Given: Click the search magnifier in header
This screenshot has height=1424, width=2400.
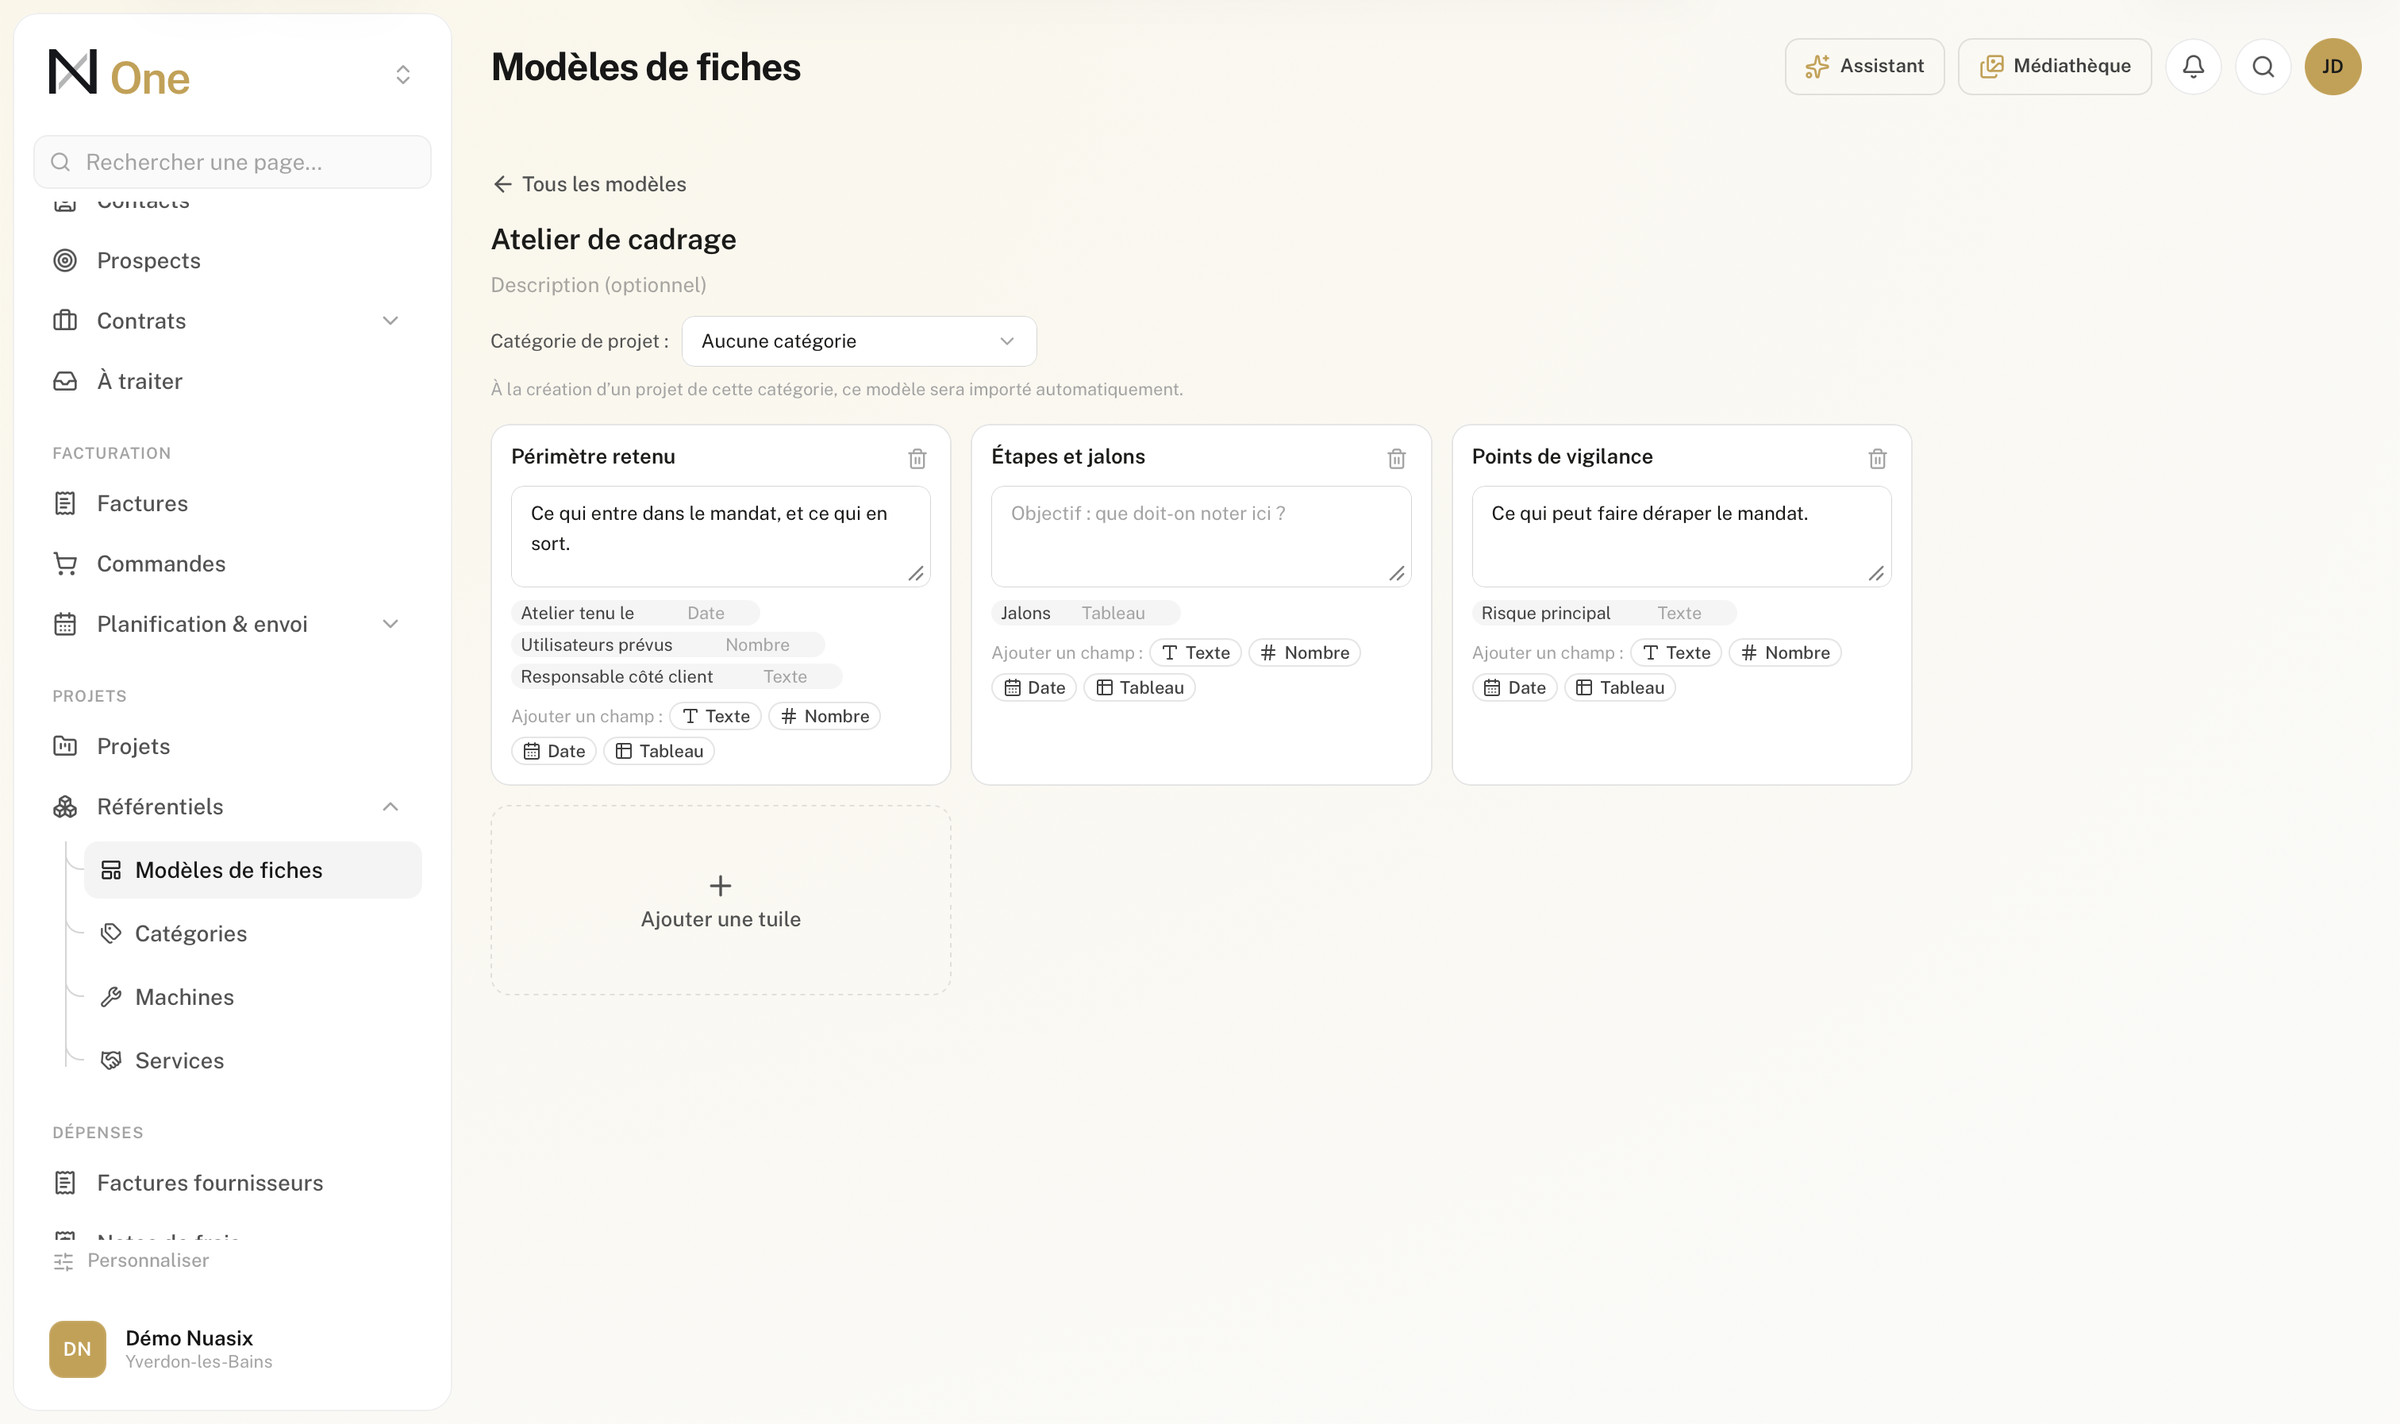Looking at the screenshot, I should 2263,66.
